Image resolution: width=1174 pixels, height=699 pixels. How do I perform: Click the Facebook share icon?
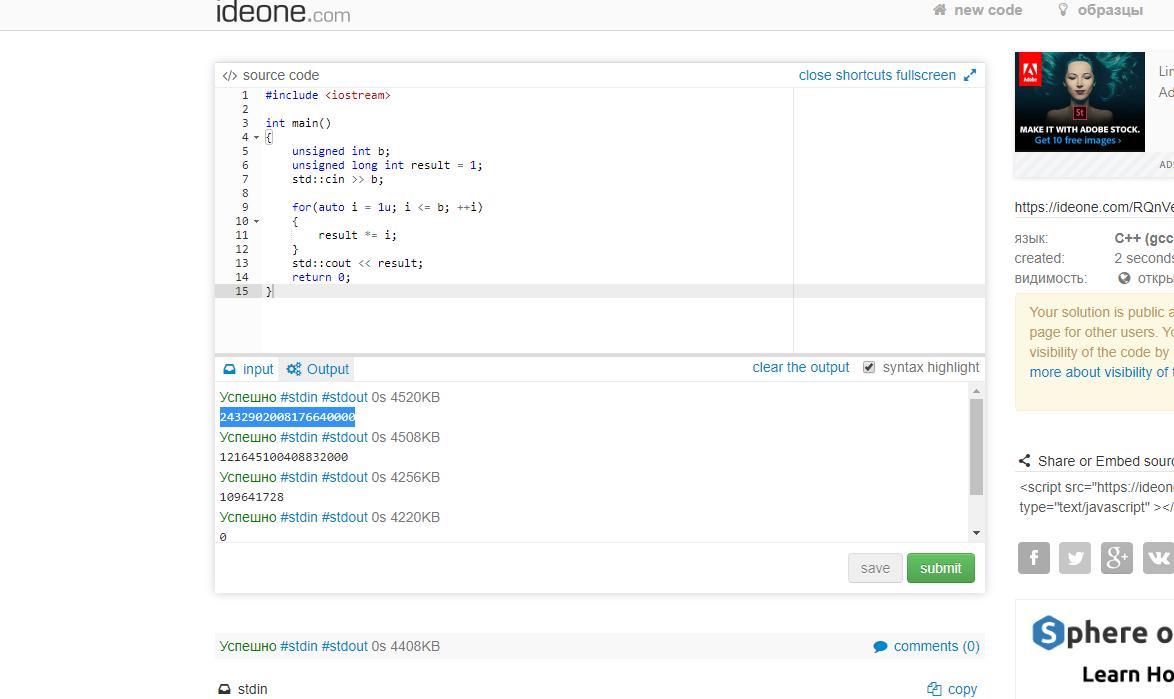[1034, 558]
